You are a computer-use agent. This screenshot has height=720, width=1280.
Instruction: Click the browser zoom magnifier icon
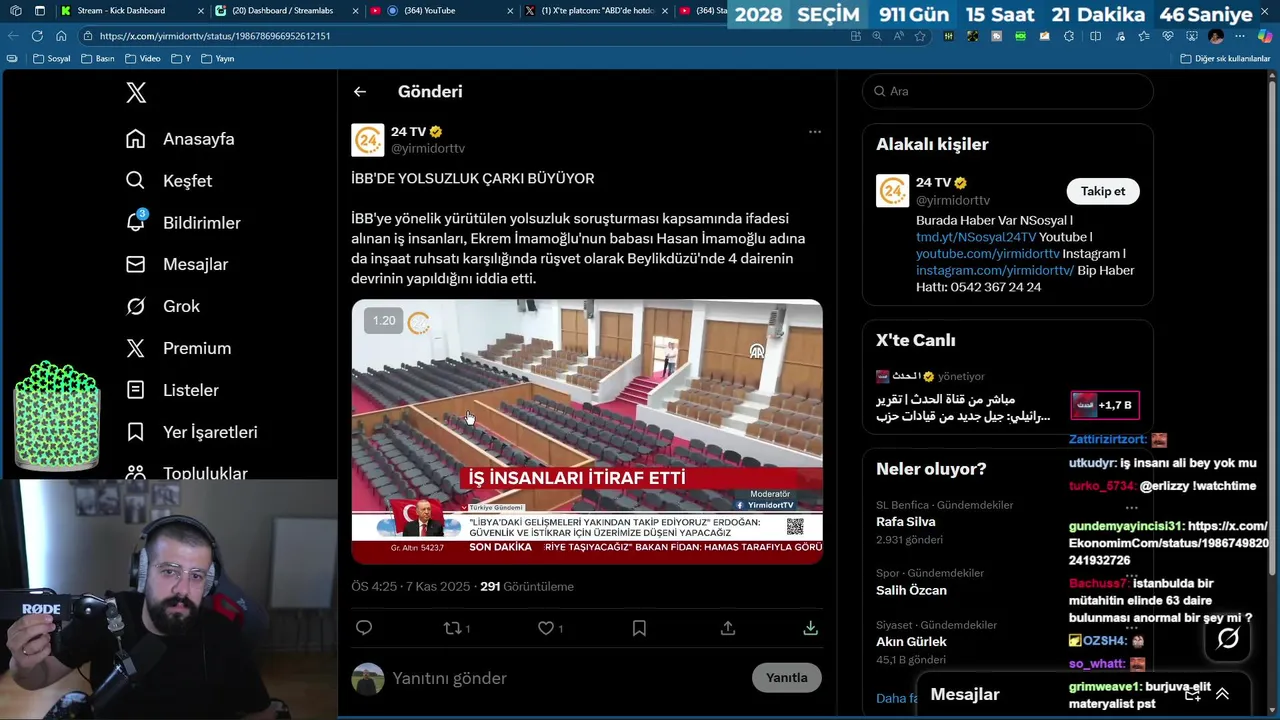(877, 36)
